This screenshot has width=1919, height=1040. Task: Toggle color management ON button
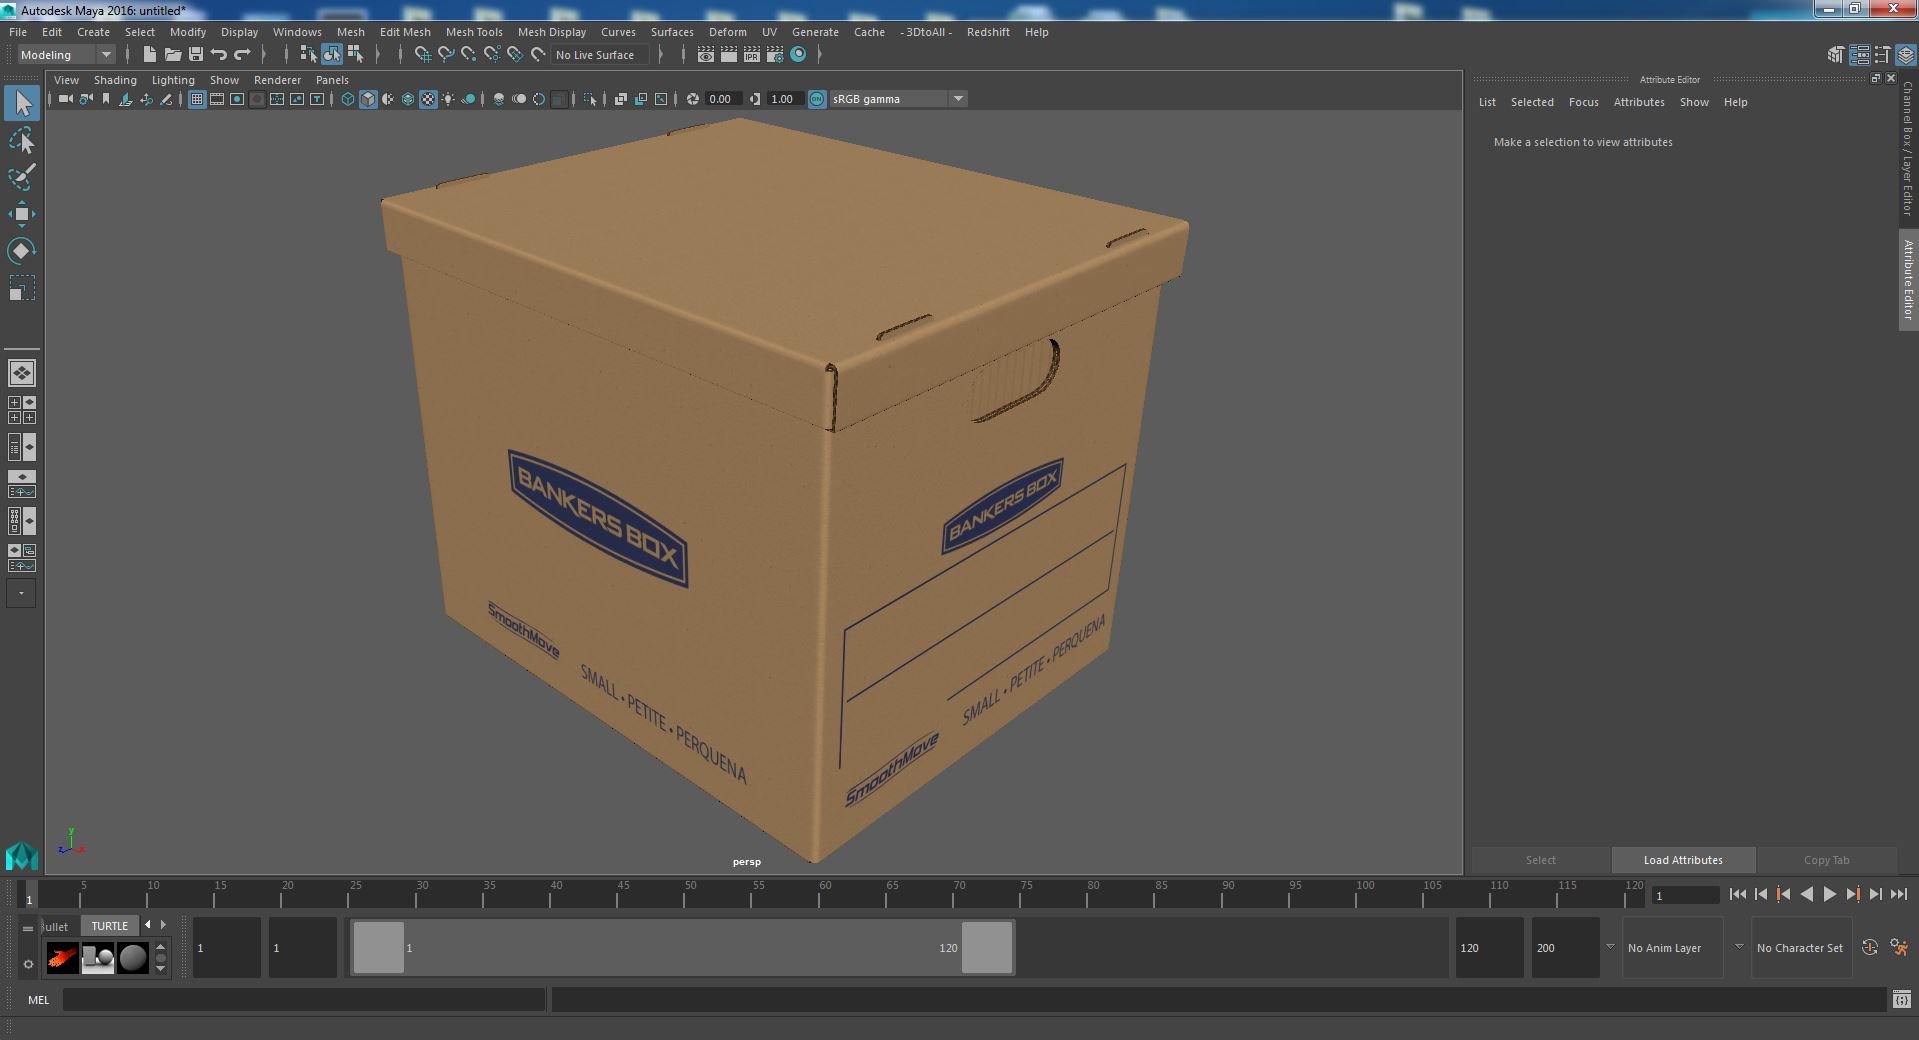point(817,99)
